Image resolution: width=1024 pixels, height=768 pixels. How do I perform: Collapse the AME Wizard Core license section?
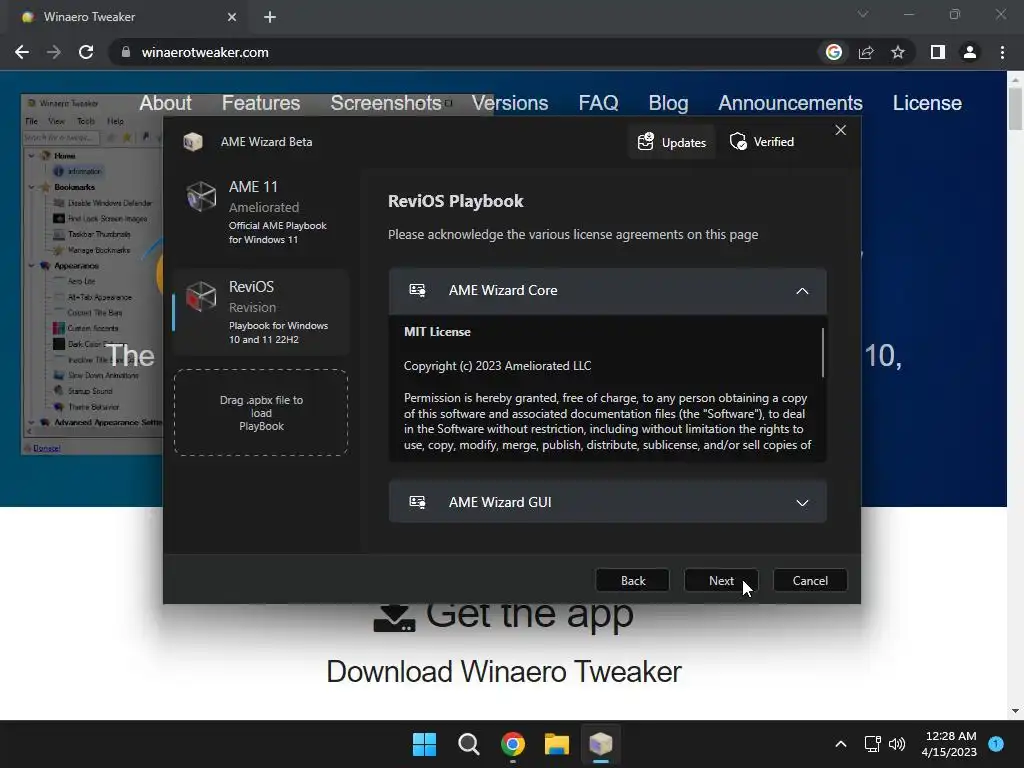802,291
